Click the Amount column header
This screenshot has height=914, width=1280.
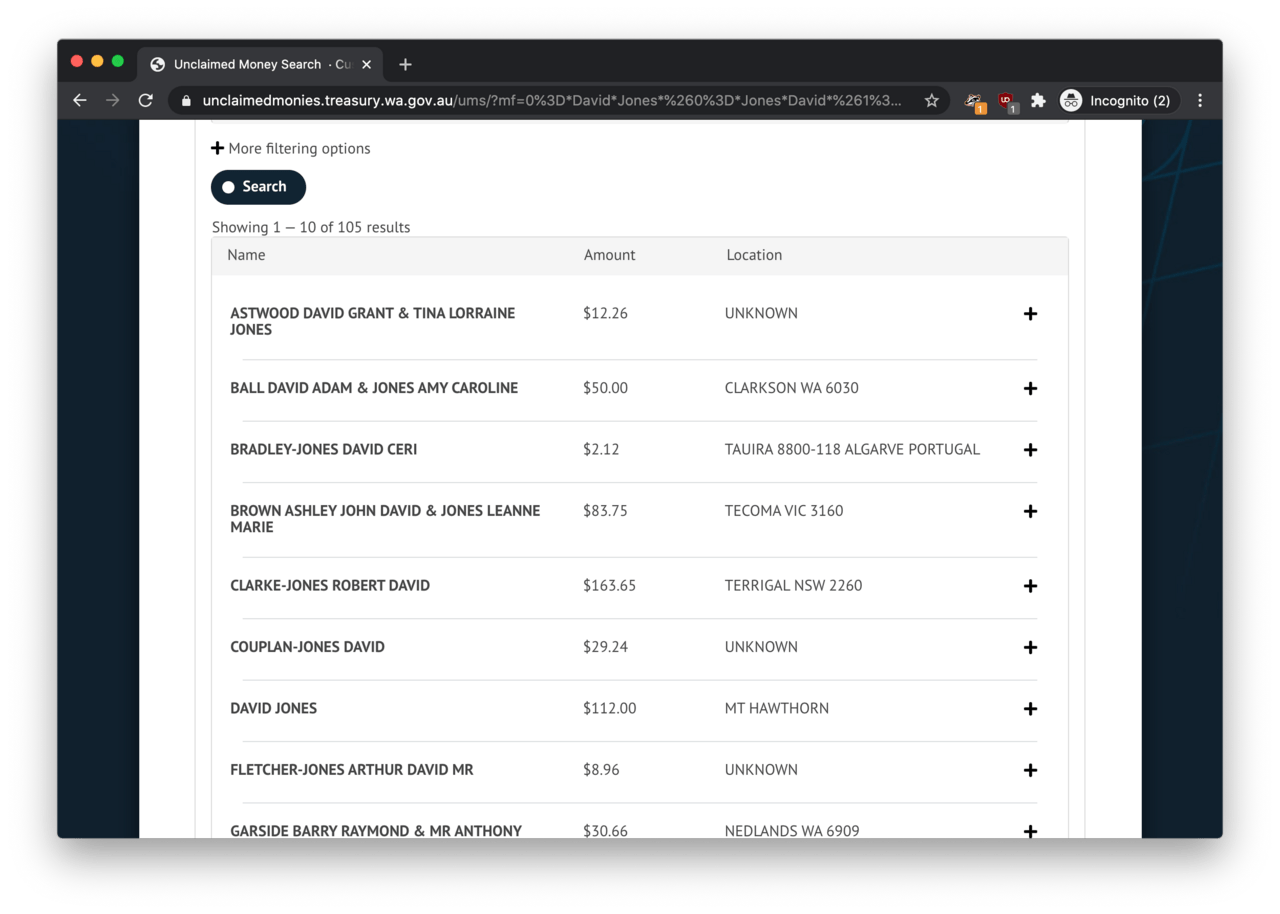tap(610, 255)
